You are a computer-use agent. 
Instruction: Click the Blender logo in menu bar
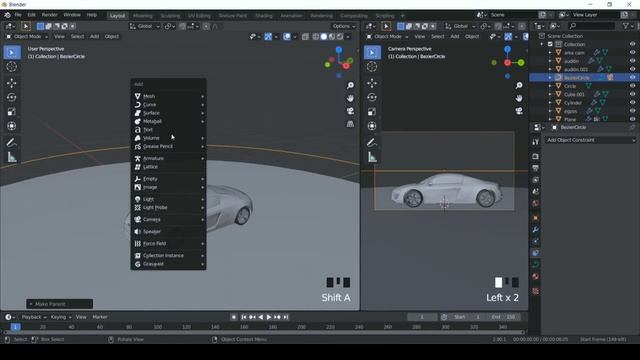click(7, 15)
